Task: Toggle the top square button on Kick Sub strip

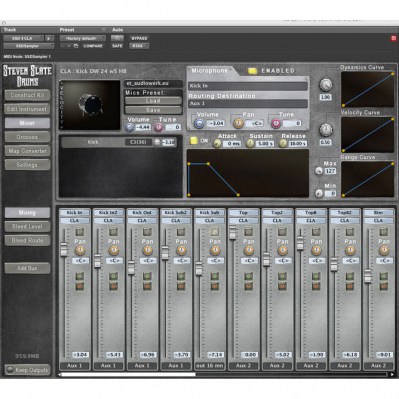Action: click(215, 232)
